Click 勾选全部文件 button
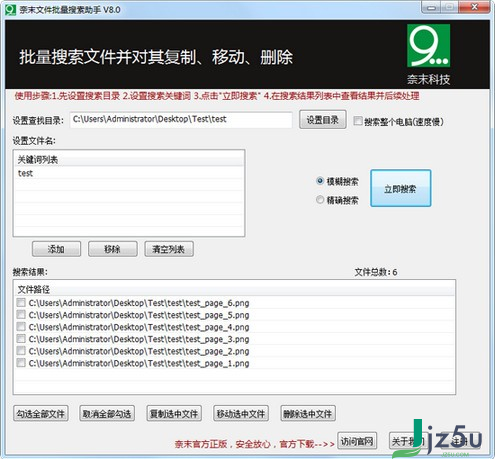Viewport: 495px width, 459px height. click(x=41, y=414)
